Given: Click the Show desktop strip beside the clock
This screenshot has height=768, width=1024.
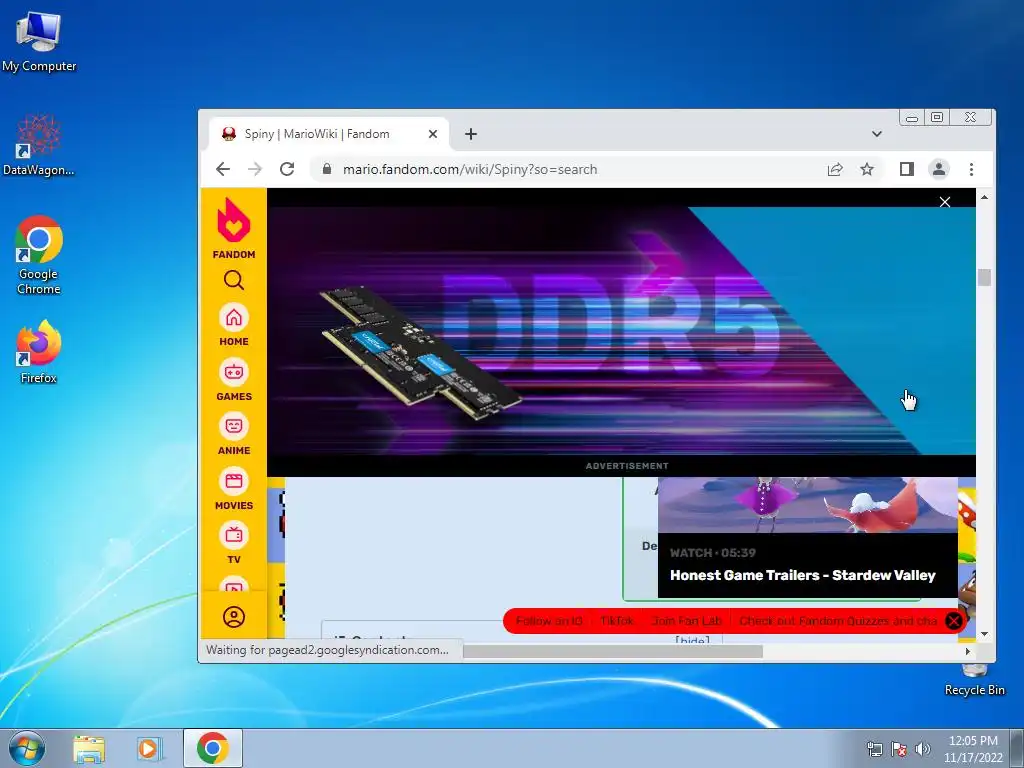Looking at the screenshot, I should click(1017, 748).
